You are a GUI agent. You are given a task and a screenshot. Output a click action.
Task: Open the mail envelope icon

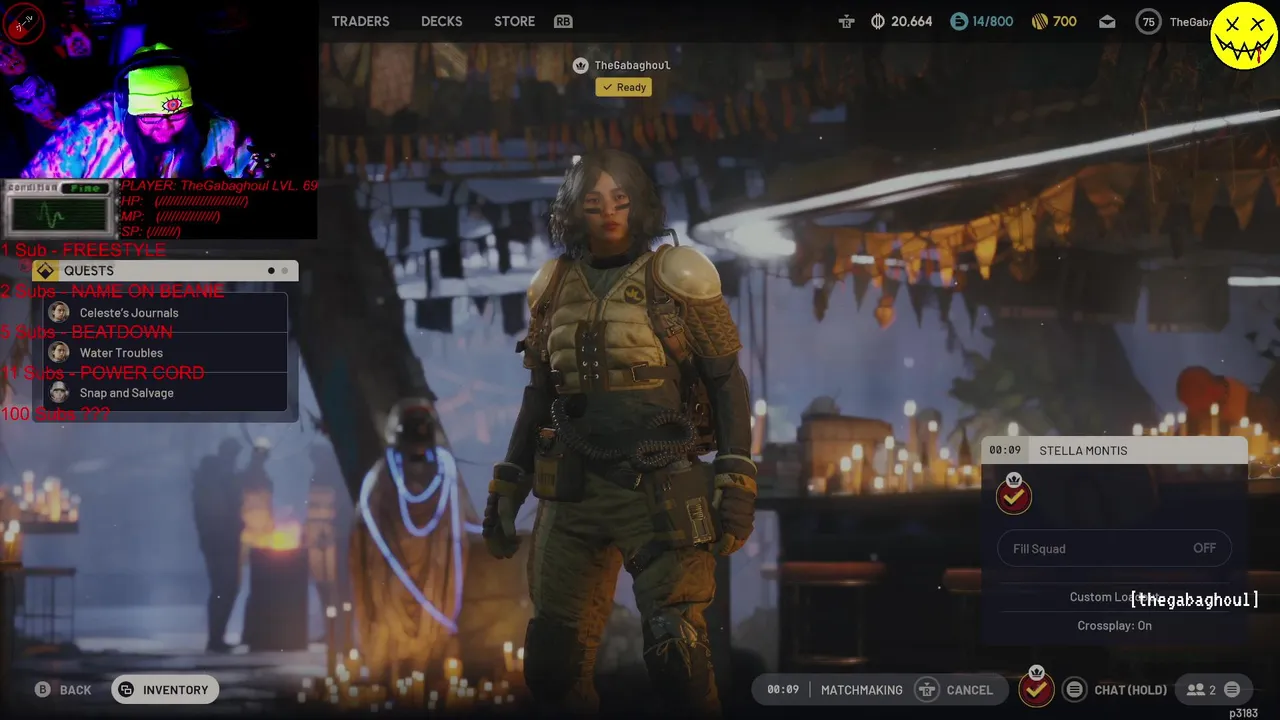(1107, 21)
